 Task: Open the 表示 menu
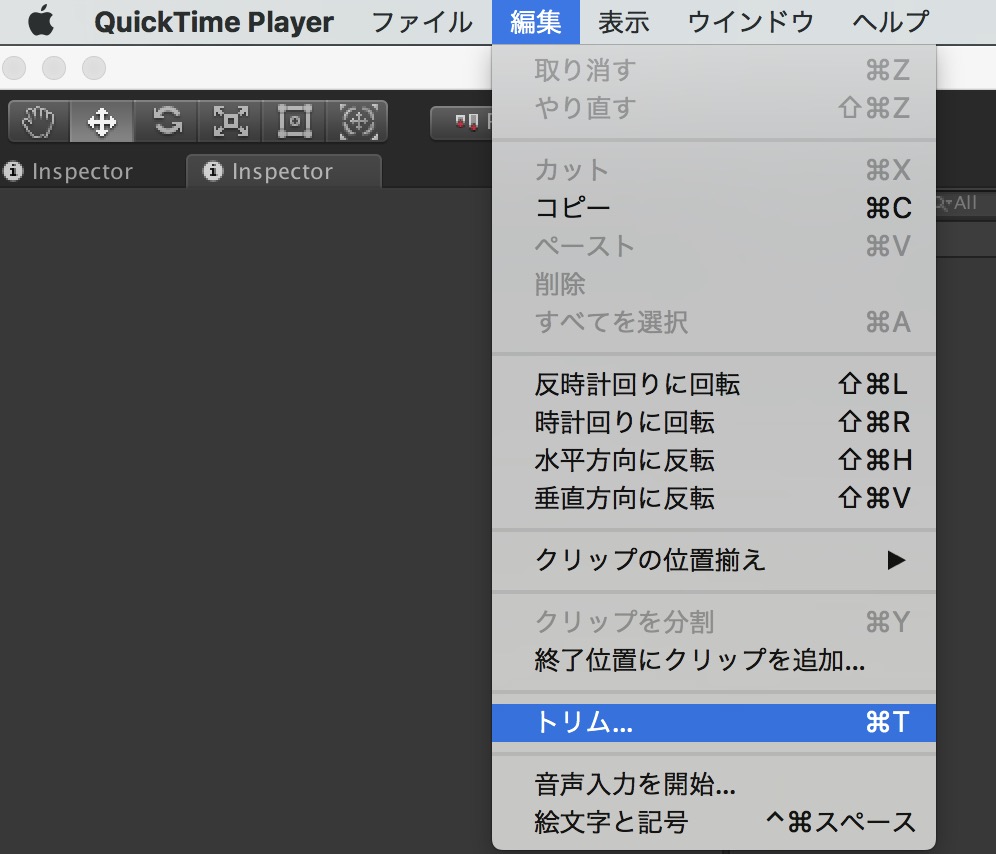pyautogui.click(x=623, y=22)
